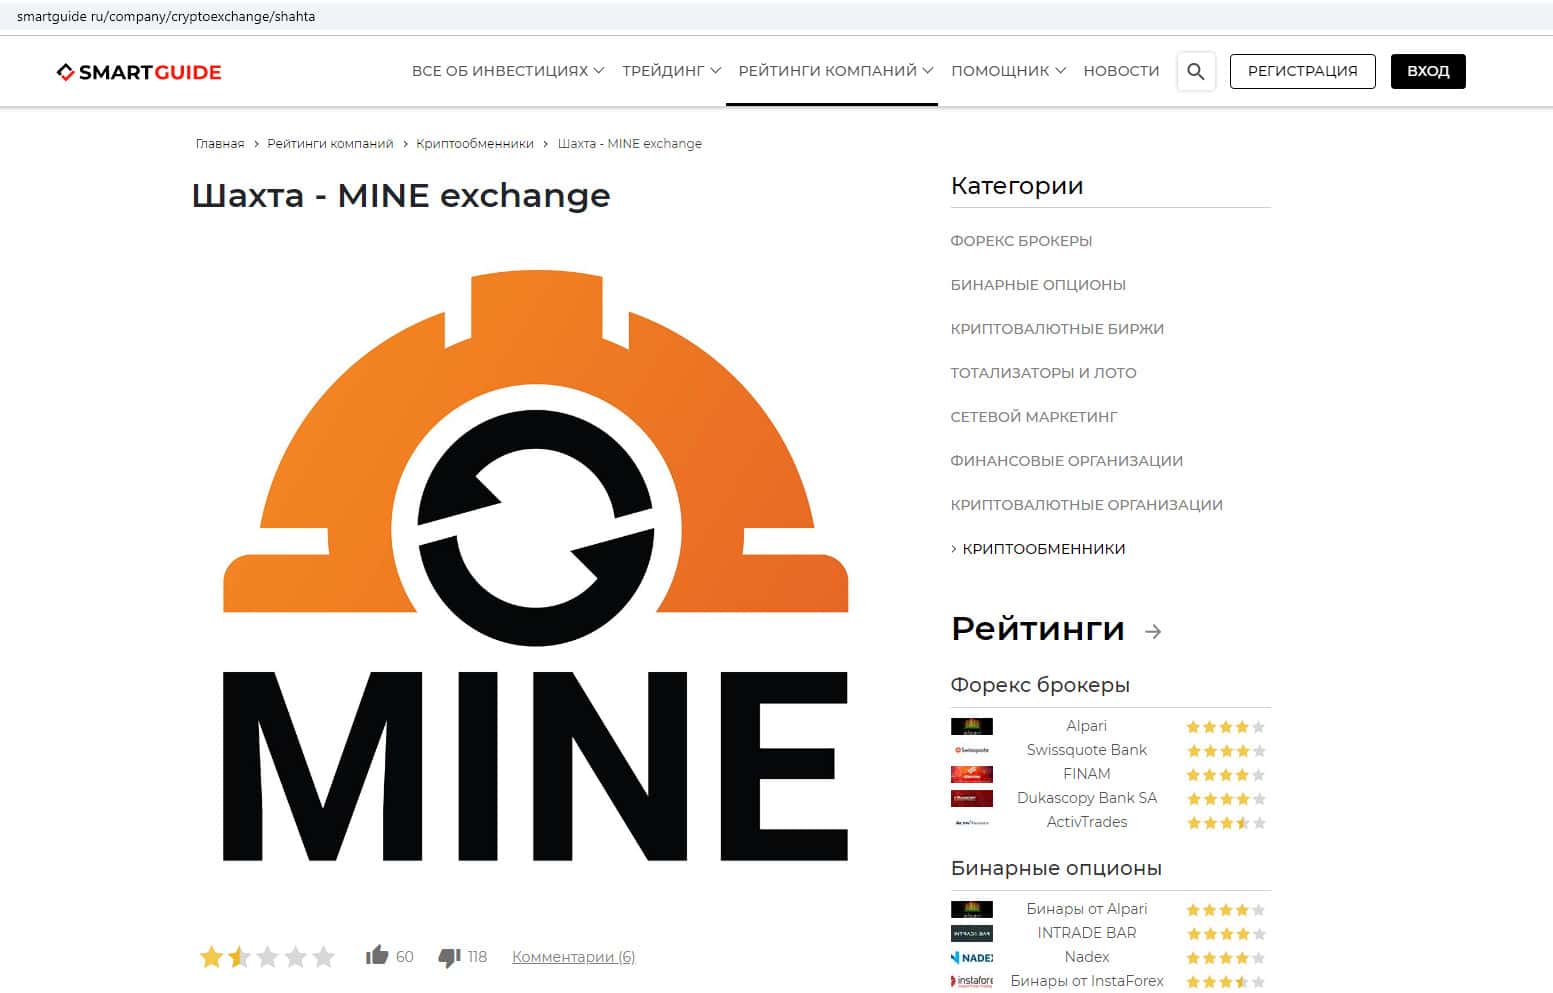Open the Комментарии (6) link
This screenshot has height=993, width=1553.
point(573,957)
